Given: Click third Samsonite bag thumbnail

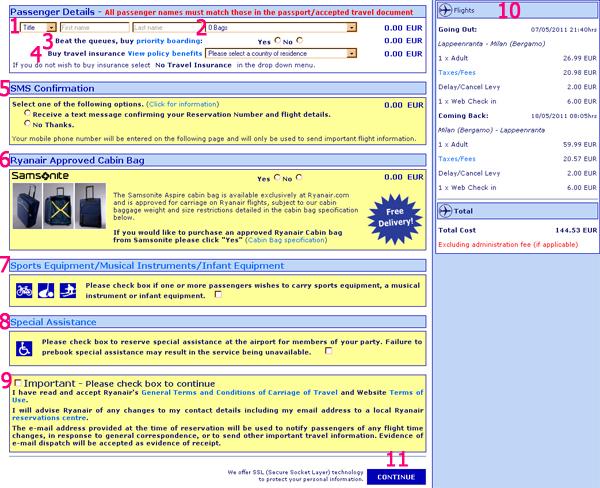Looking at the screenshot, I should pos(90,206).
